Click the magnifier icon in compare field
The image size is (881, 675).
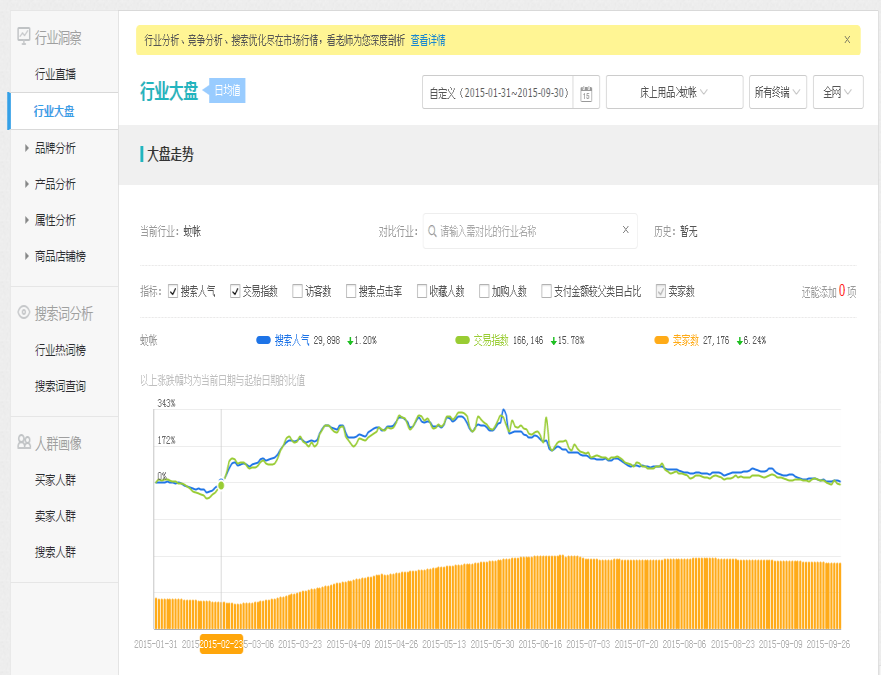pos(433,231)
